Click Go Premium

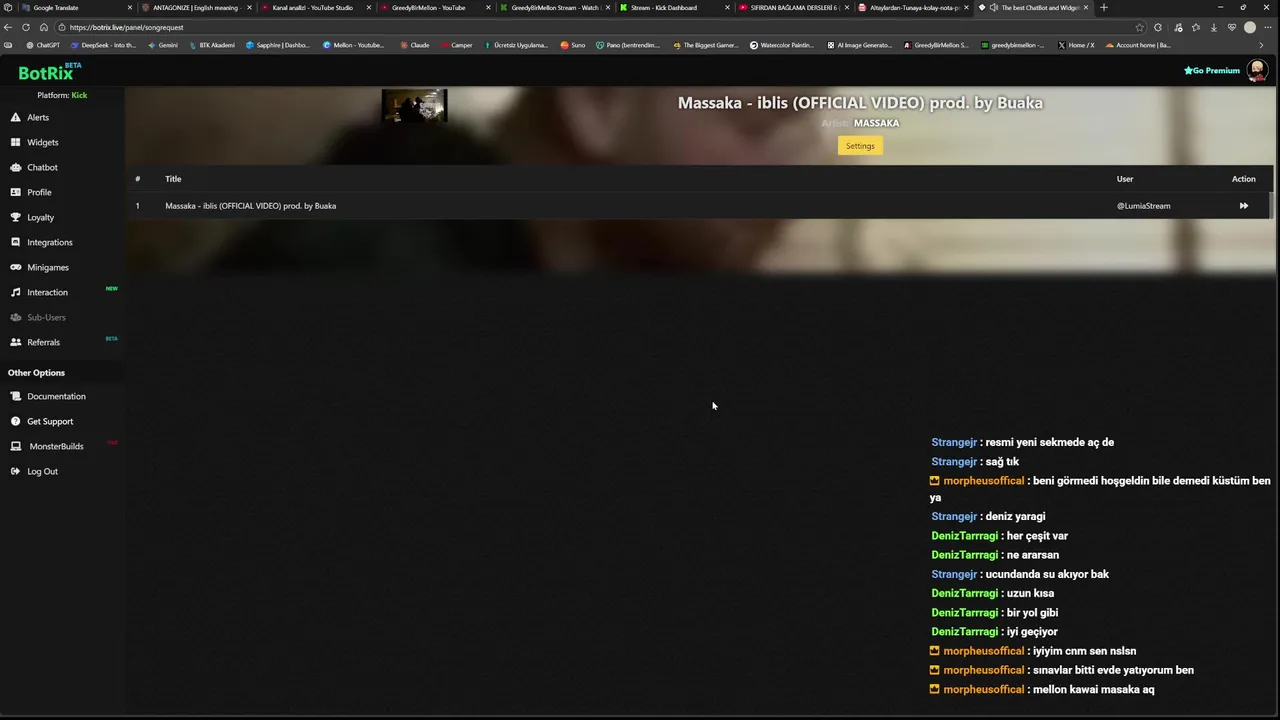click(x=1212, y=71)
